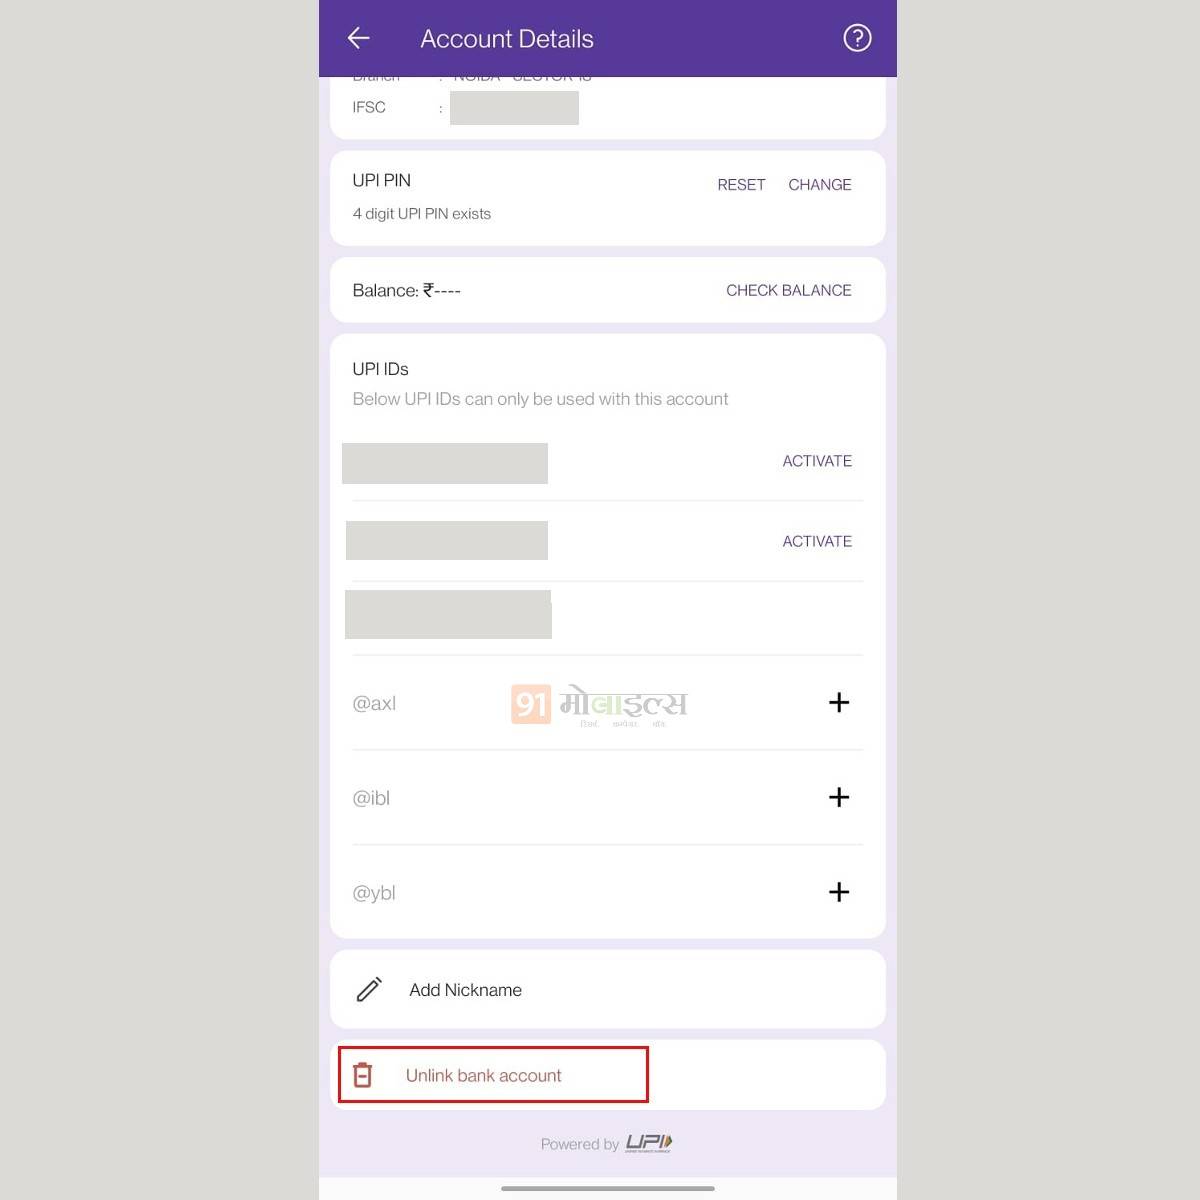Click CHECK BALANCE to view balance

788,290
